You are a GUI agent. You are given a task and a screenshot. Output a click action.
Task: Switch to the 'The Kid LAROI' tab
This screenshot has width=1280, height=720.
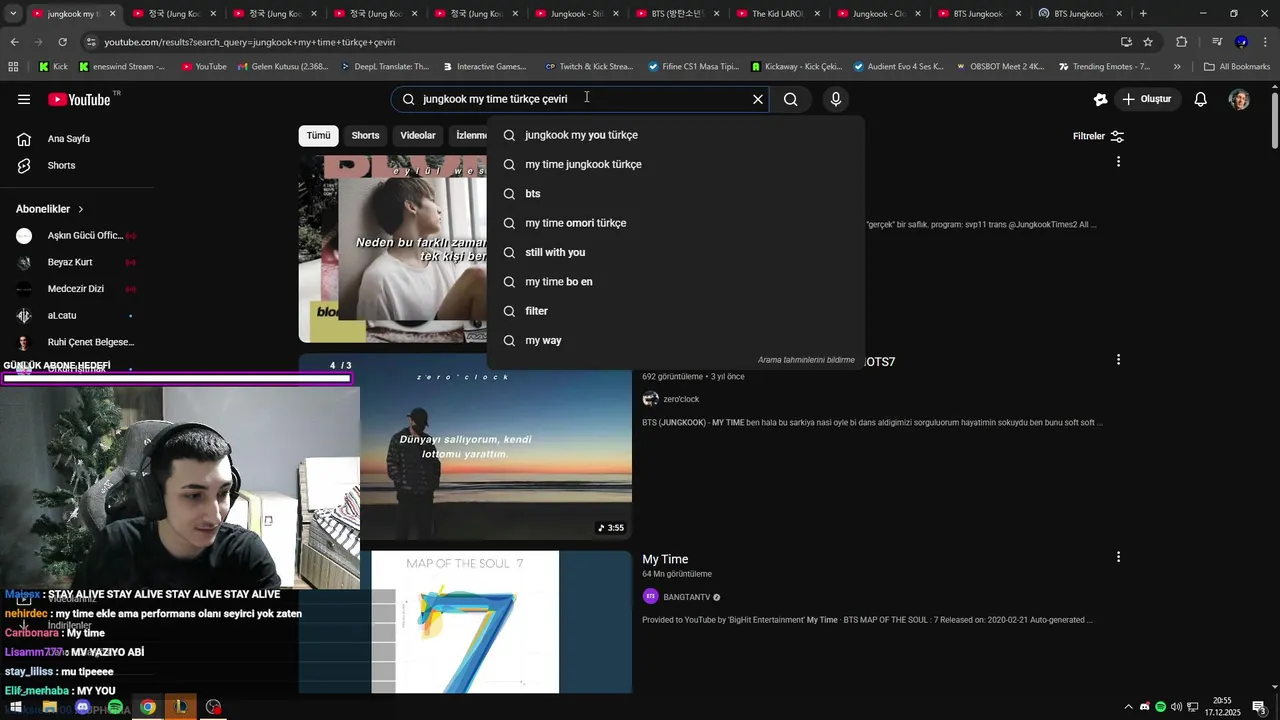pos(778,14)
